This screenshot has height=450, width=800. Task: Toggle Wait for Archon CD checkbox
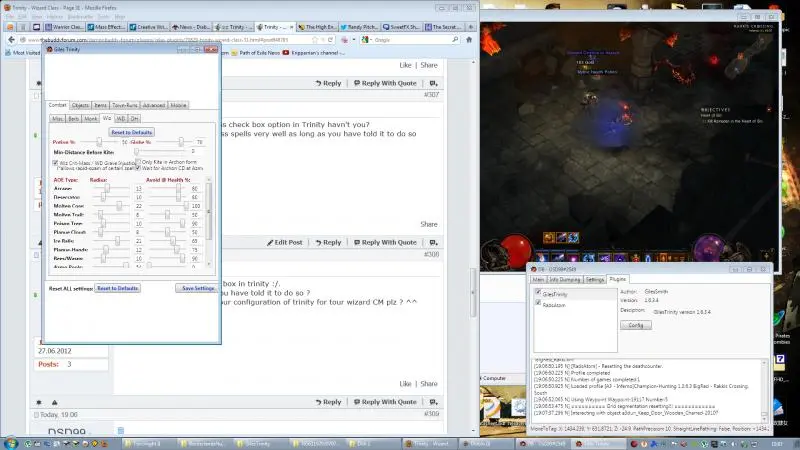click(138, 168)
